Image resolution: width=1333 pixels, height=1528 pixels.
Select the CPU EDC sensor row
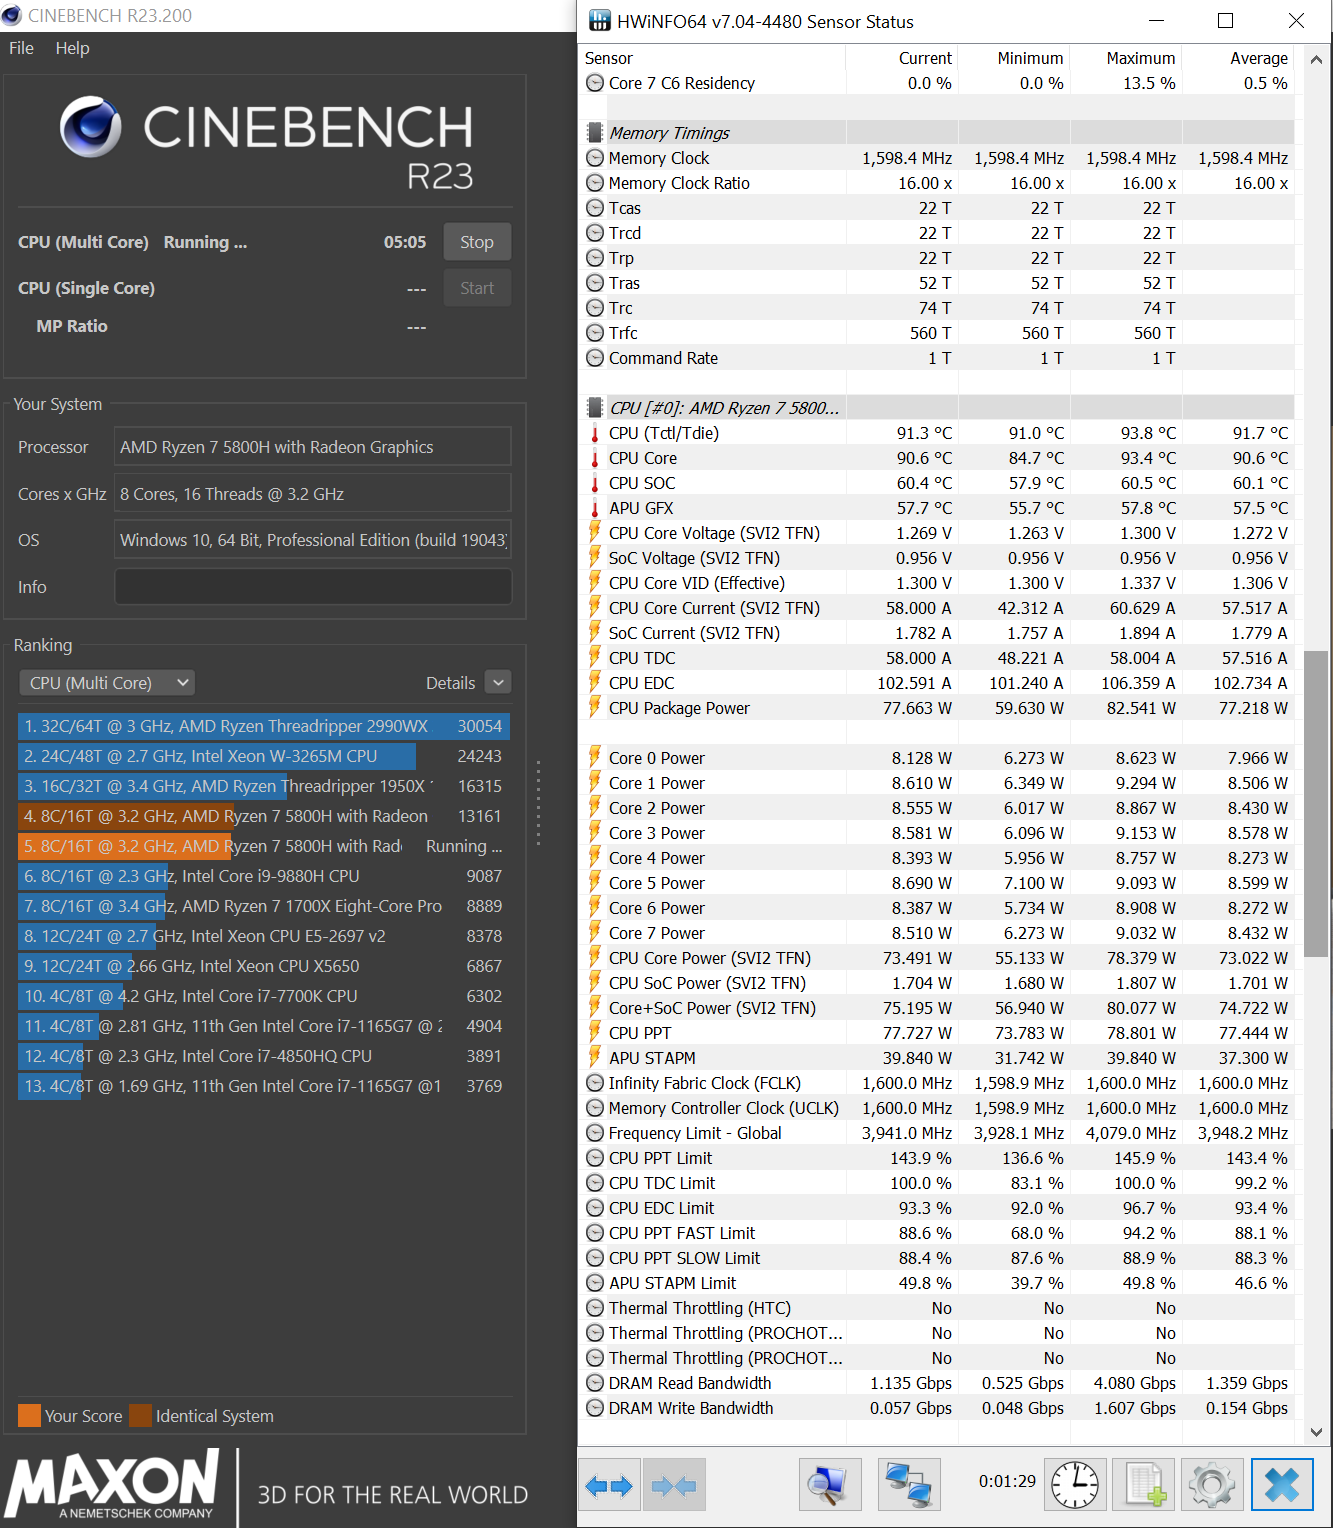tap(939, 683)
